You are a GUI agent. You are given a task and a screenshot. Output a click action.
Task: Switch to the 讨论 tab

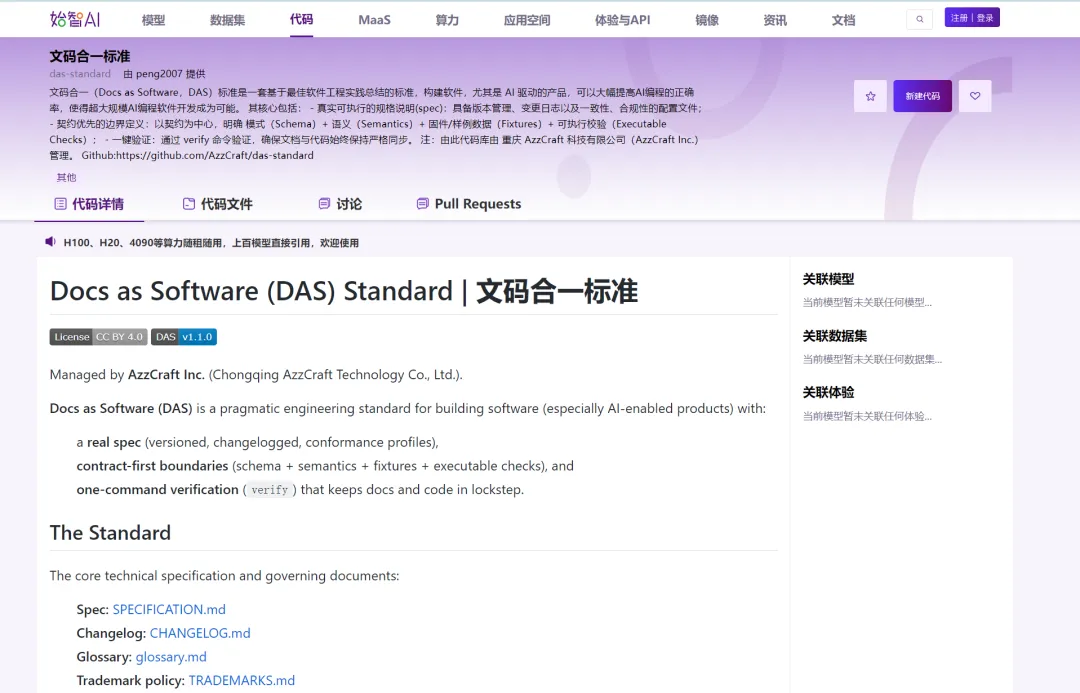[x=340, y=204]
